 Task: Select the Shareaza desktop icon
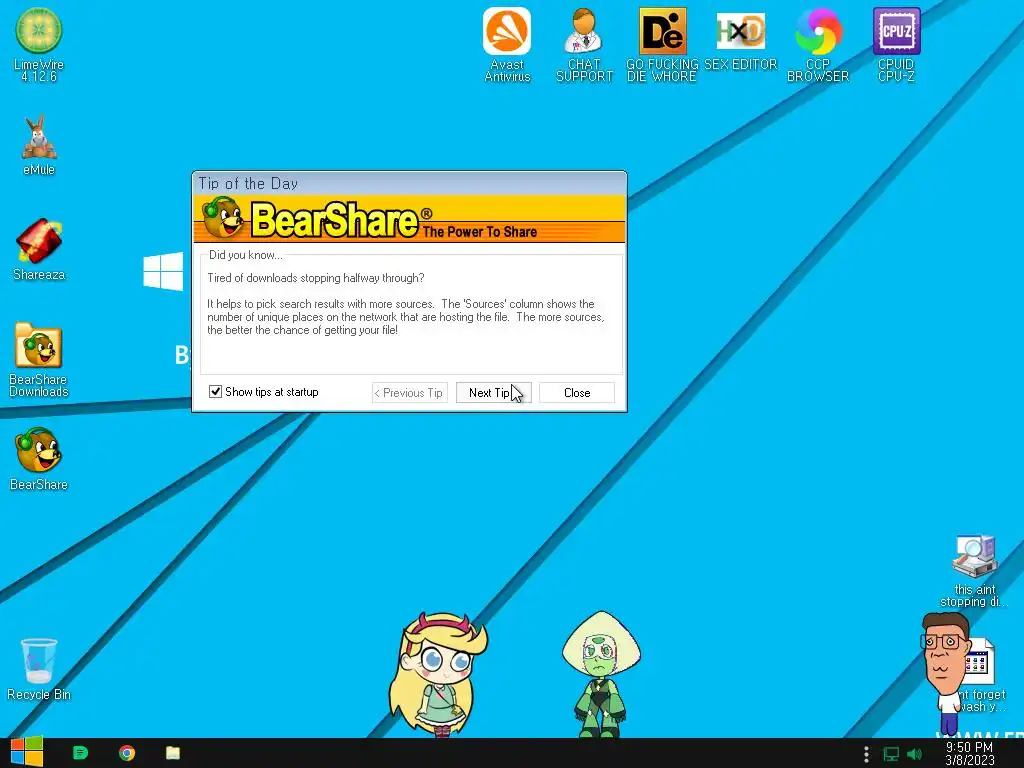[x=39, y=249]
